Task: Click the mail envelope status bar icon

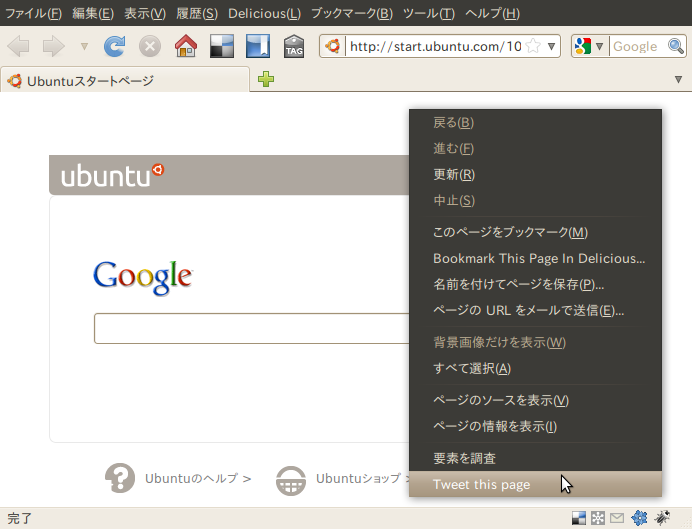Action: point(617,518)
